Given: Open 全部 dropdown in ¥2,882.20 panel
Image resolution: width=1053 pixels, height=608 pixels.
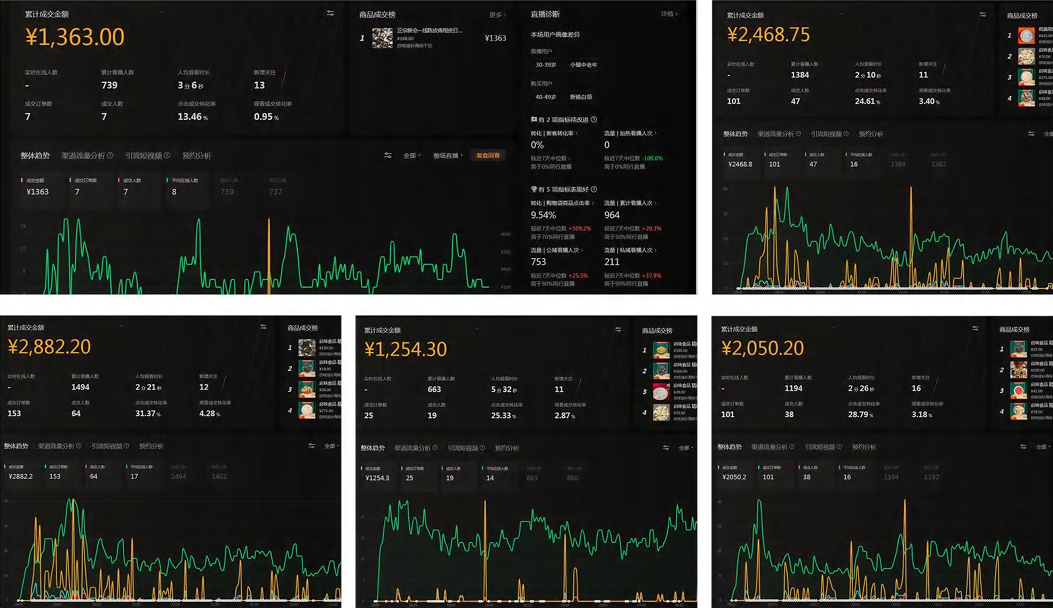Looking at the screenshot, I should pyautogui.click(x=331, y=445).
